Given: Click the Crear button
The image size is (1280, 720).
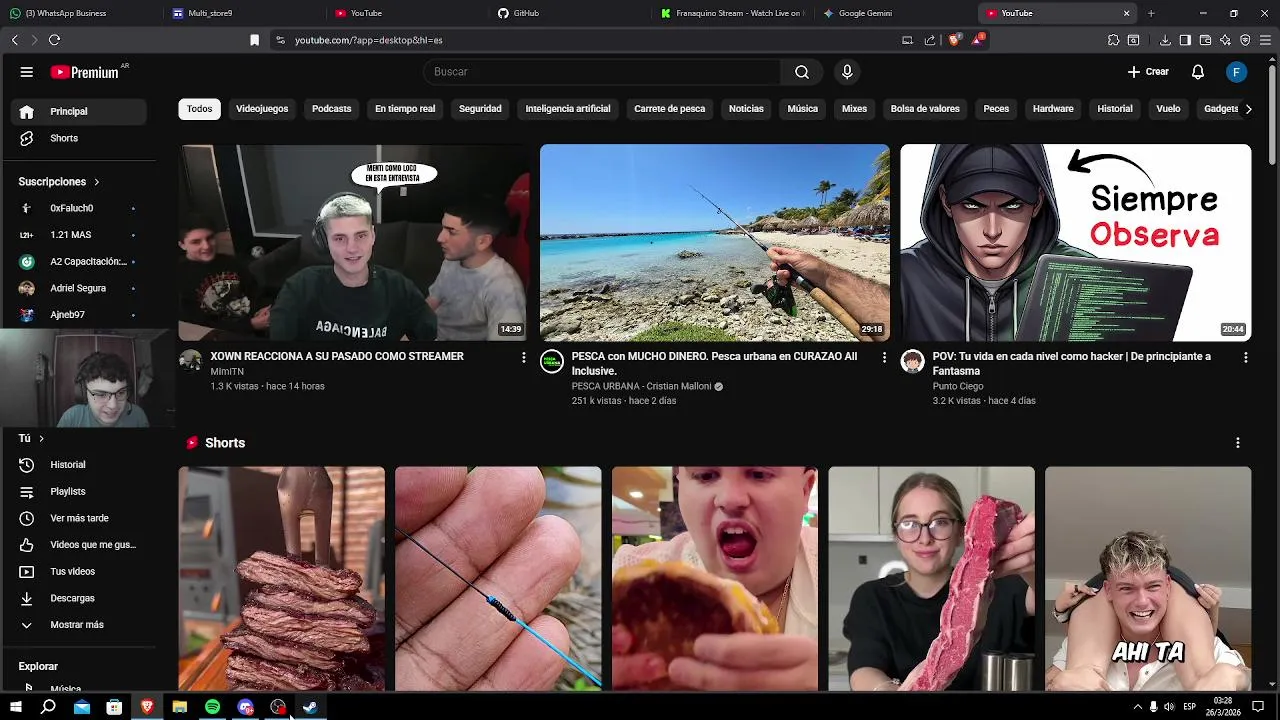Looking at the screenshot, I should coord(1148,72).
